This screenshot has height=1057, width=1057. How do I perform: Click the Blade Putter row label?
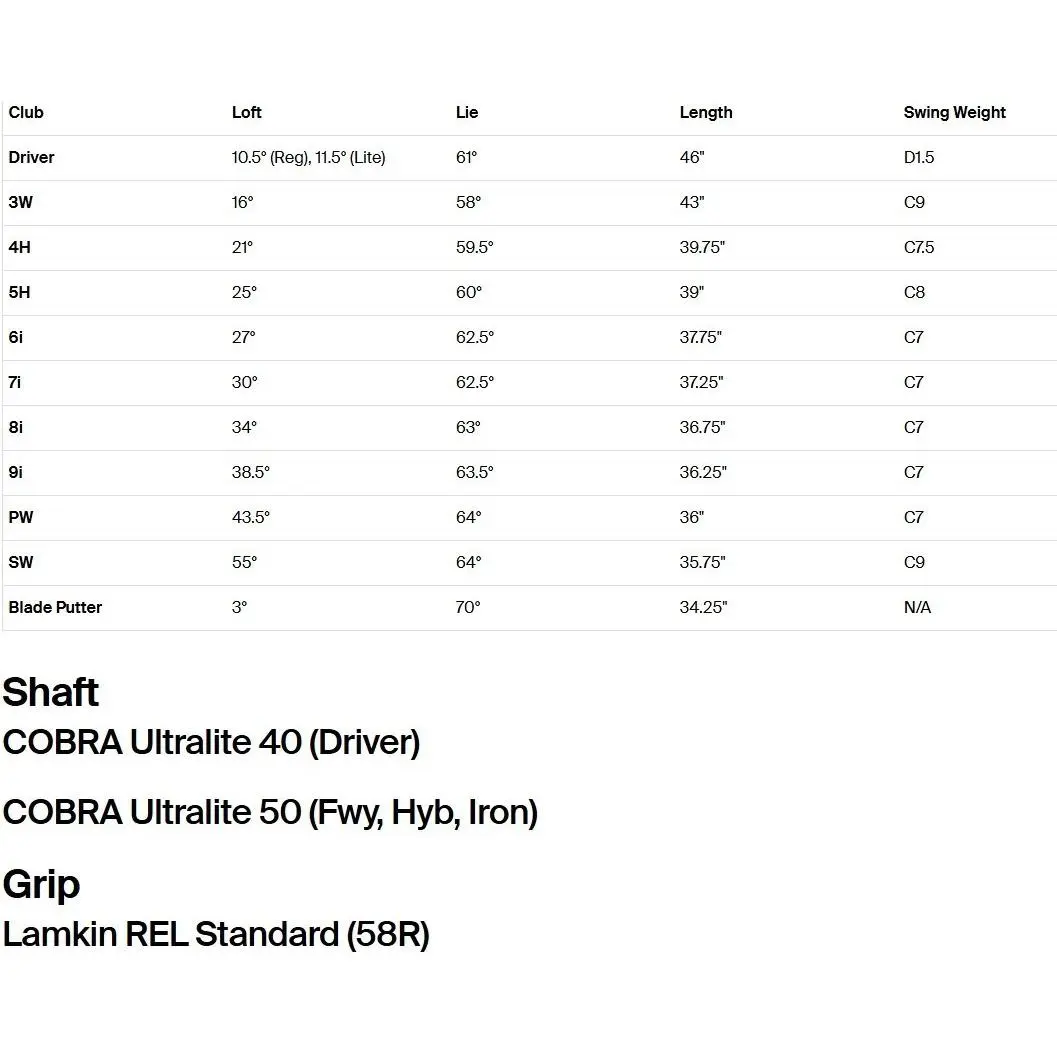pos(55,607)
